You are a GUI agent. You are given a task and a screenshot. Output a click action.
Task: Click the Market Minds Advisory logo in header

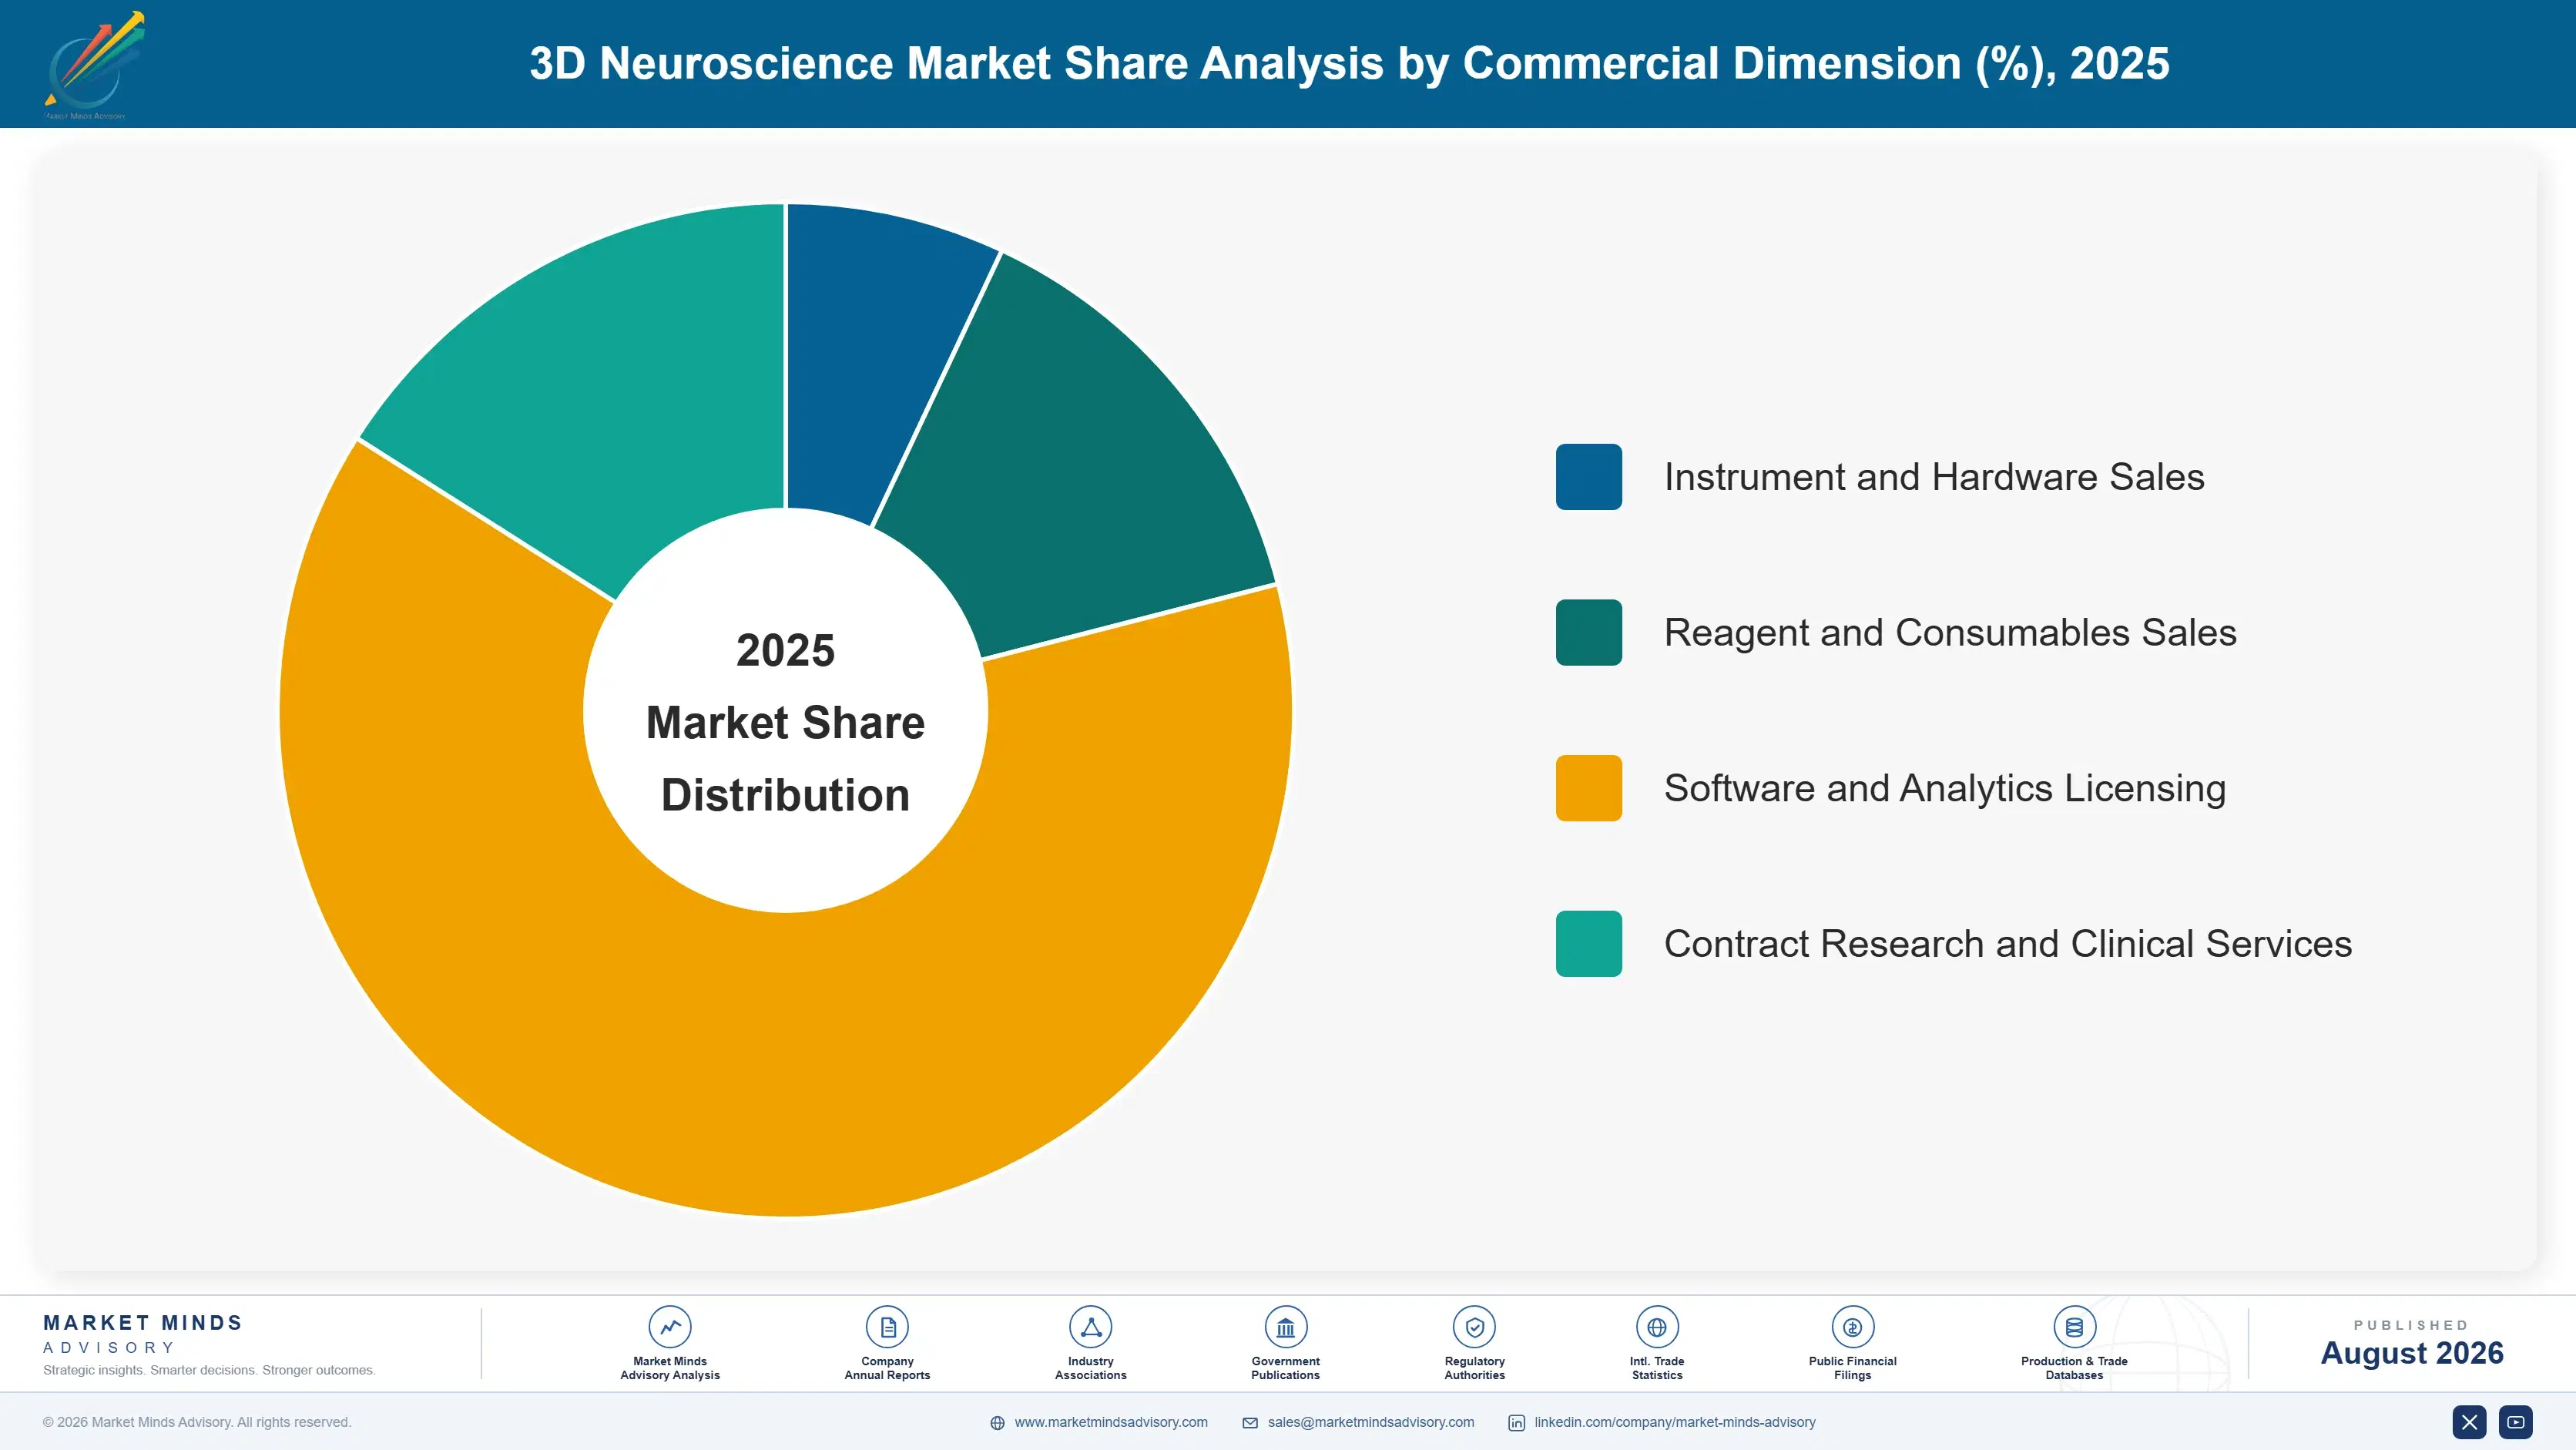pyautogui.click(x=94, y=65)
